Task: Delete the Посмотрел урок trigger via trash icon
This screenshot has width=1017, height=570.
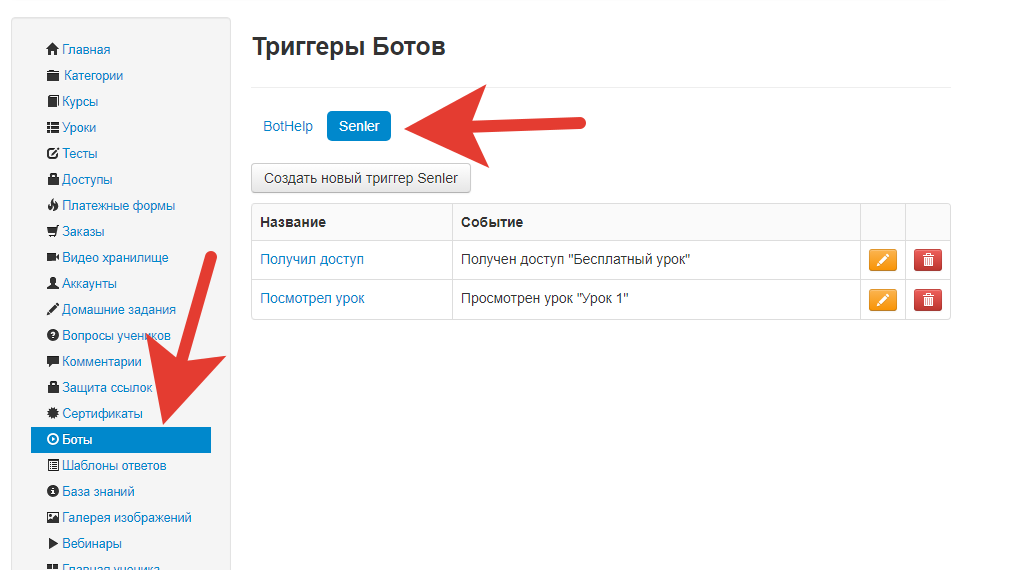Action: coord(928,299)
